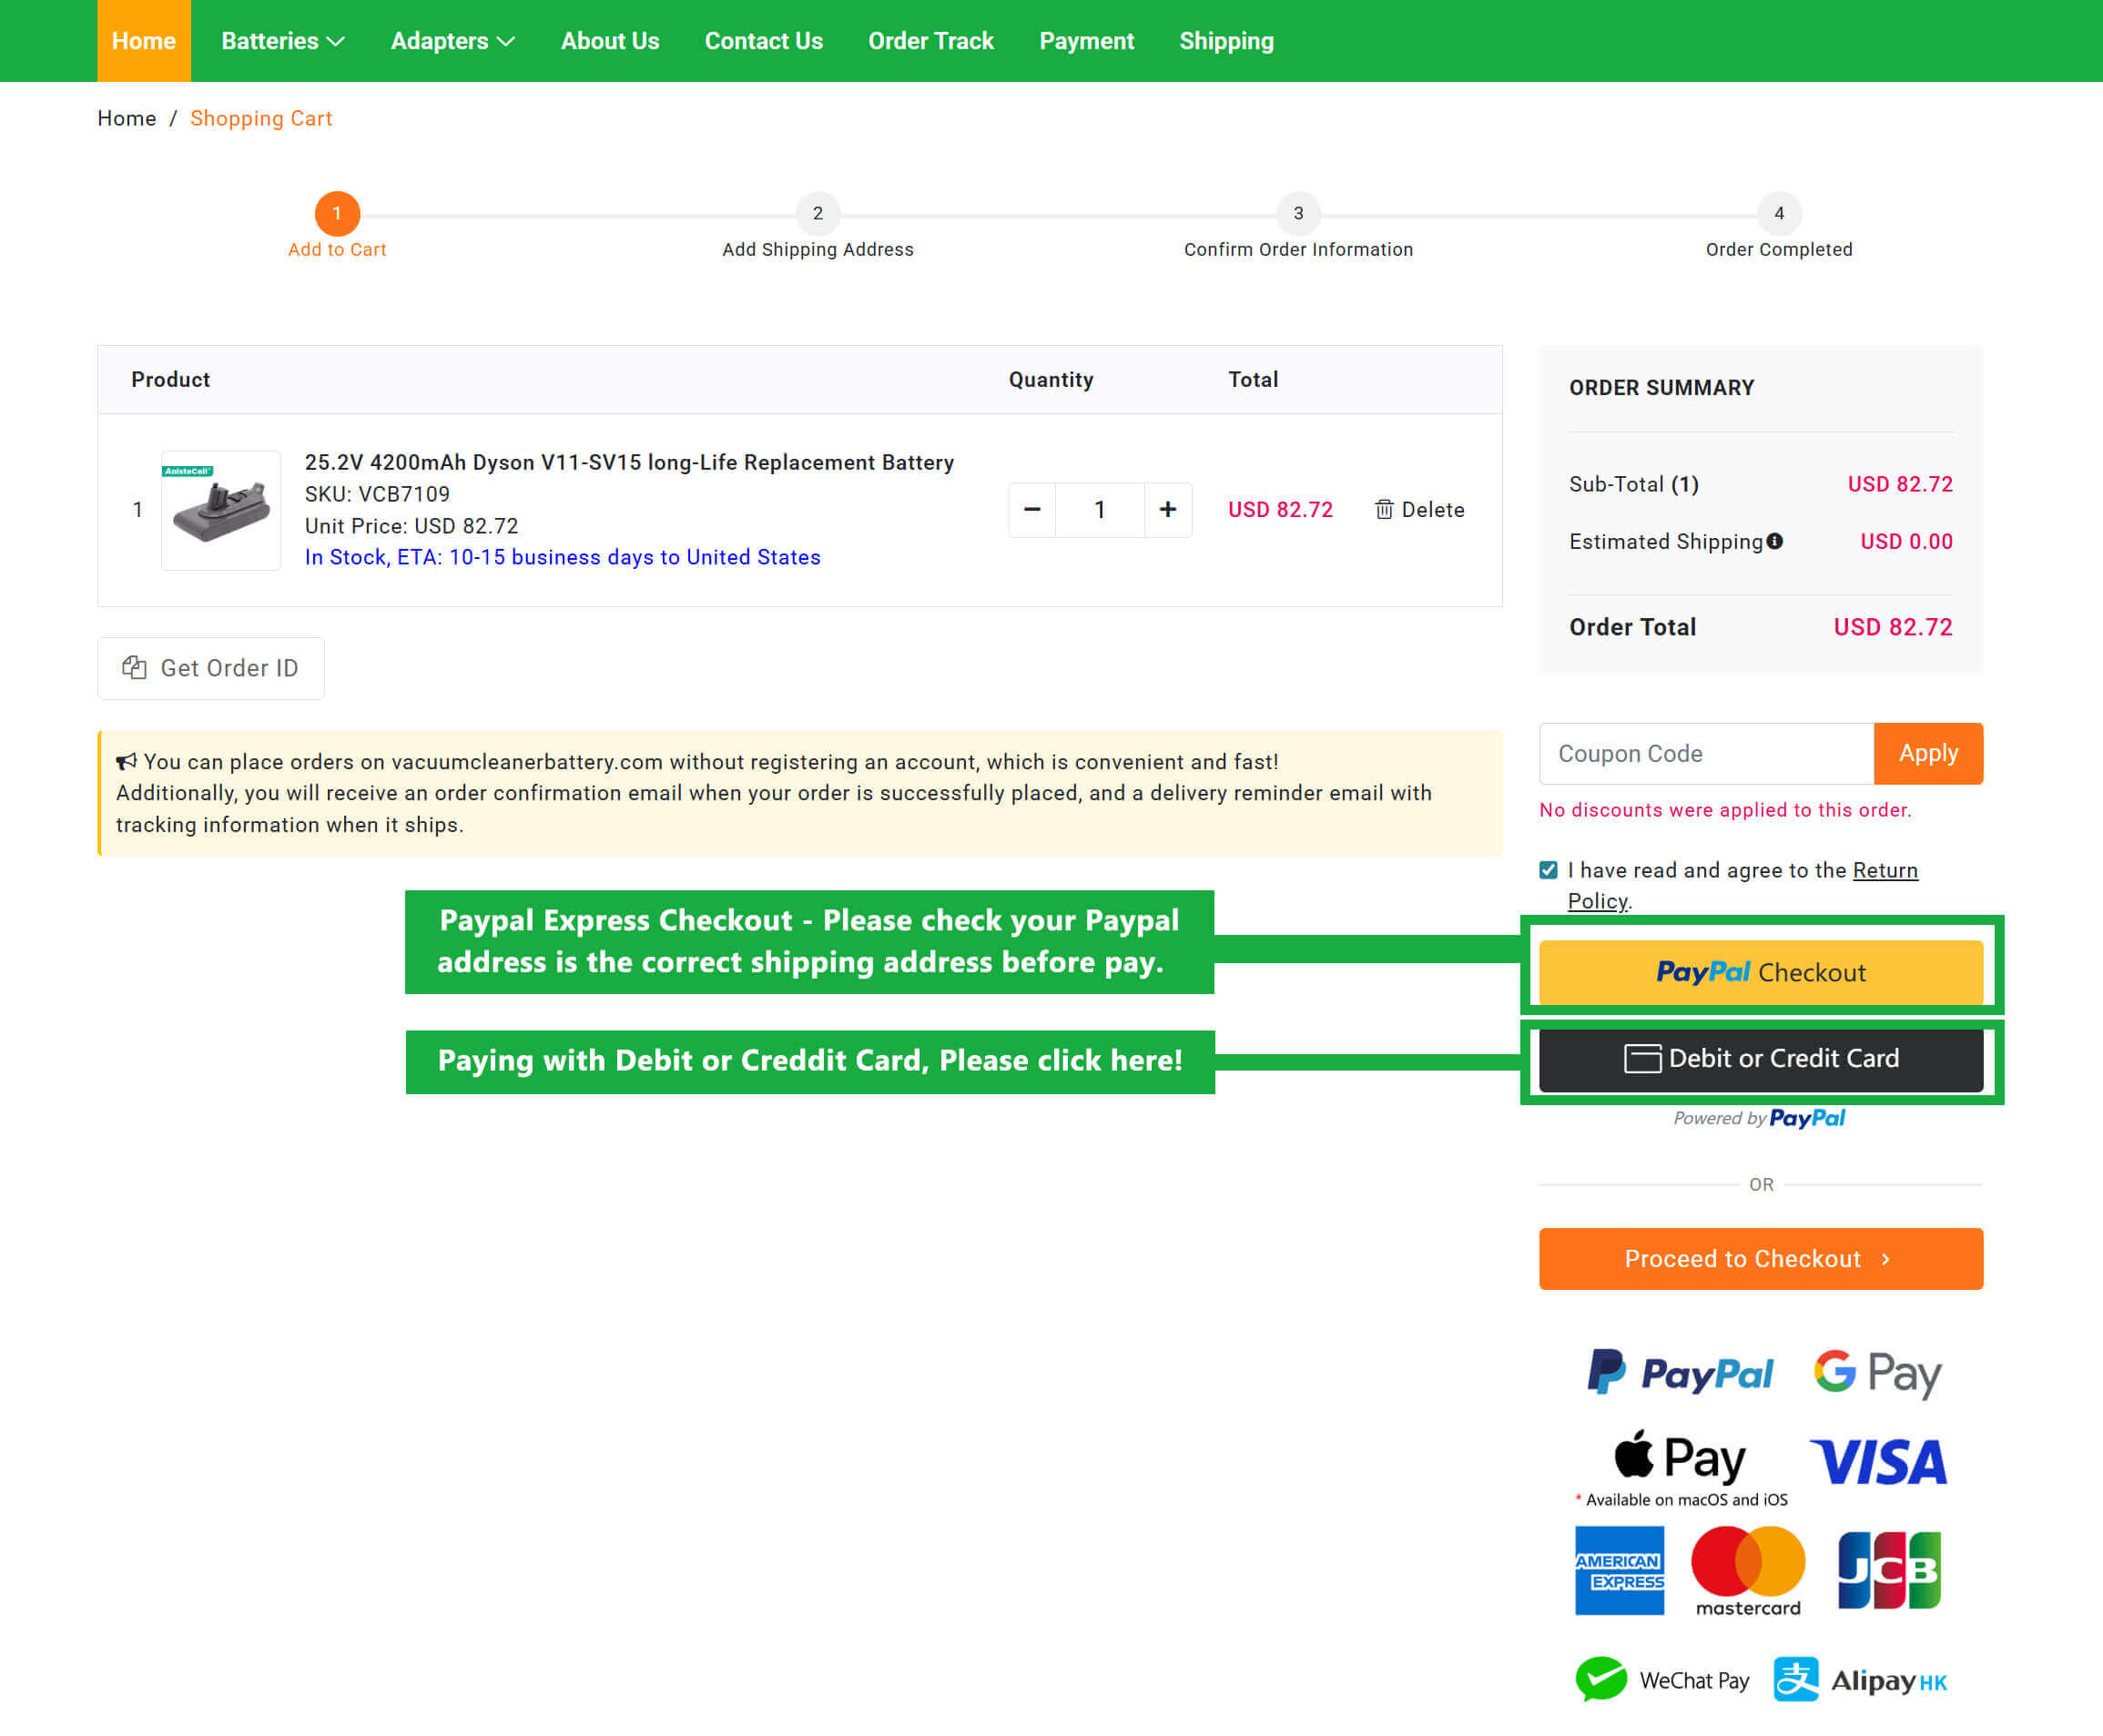Expand the Adapters dropdown menu

(x=452, y=41)
